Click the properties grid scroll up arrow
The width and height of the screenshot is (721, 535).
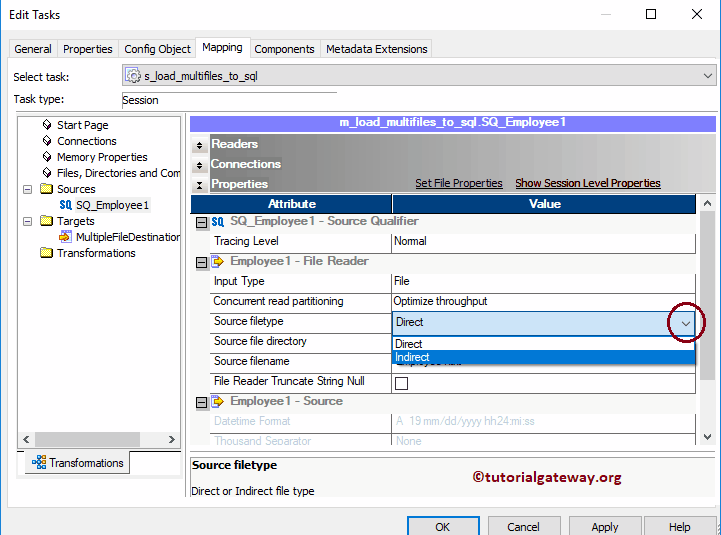point(707,203)
